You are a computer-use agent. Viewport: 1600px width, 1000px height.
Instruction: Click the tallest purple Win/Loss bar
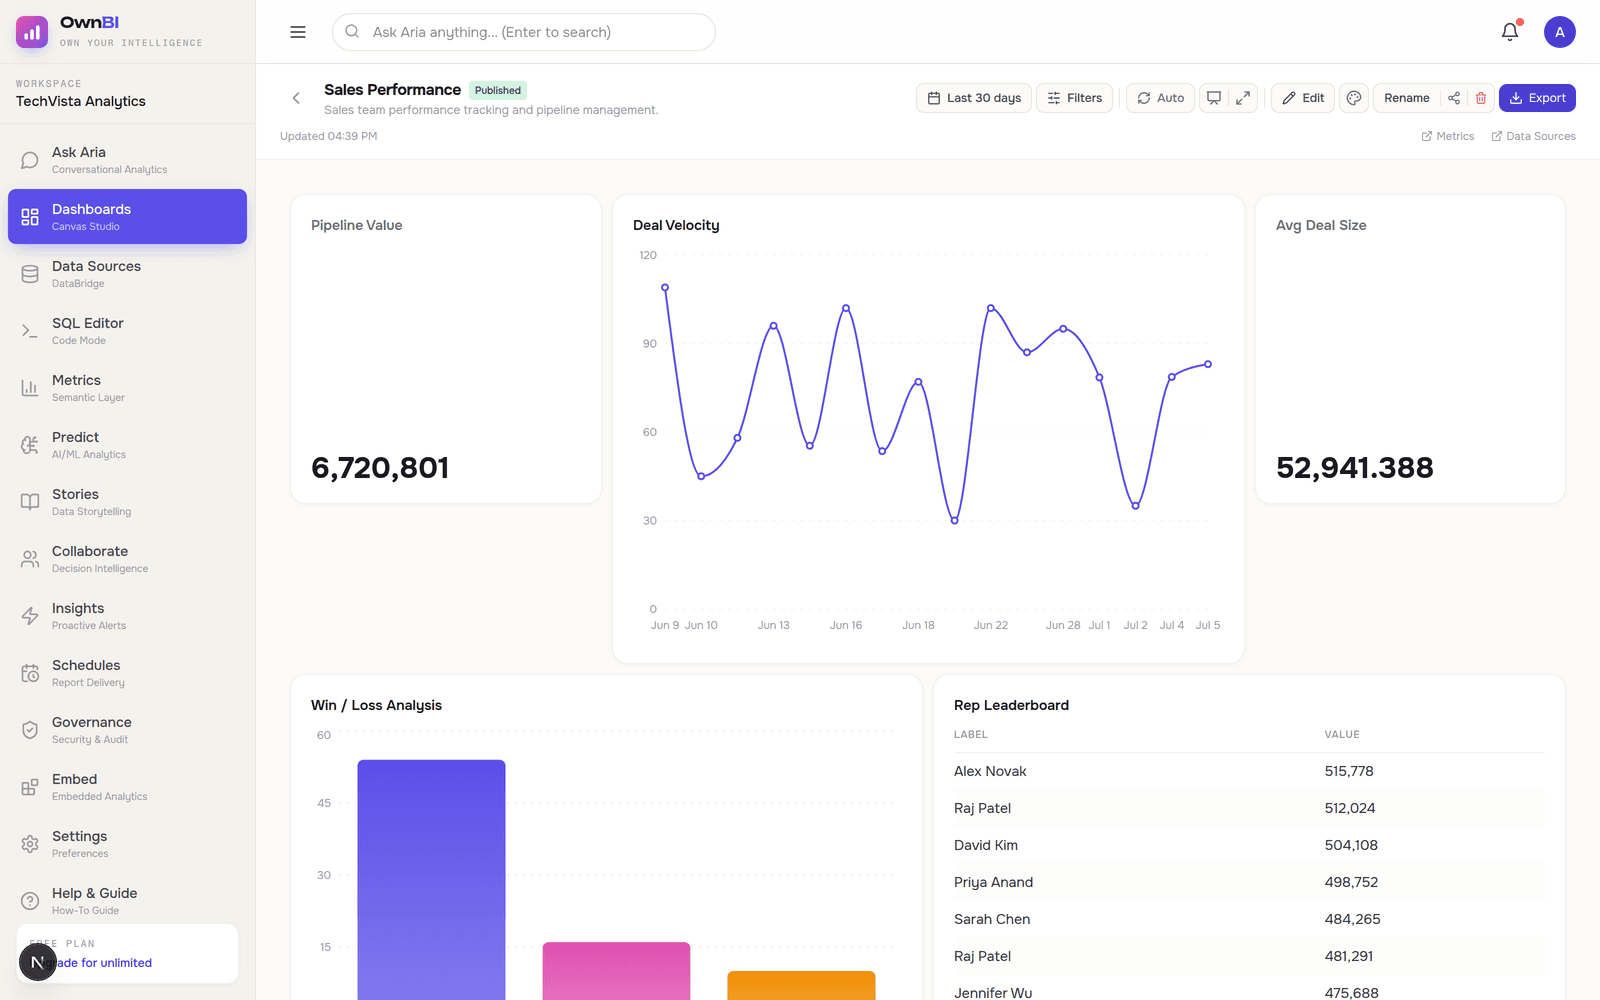(431, 880)
